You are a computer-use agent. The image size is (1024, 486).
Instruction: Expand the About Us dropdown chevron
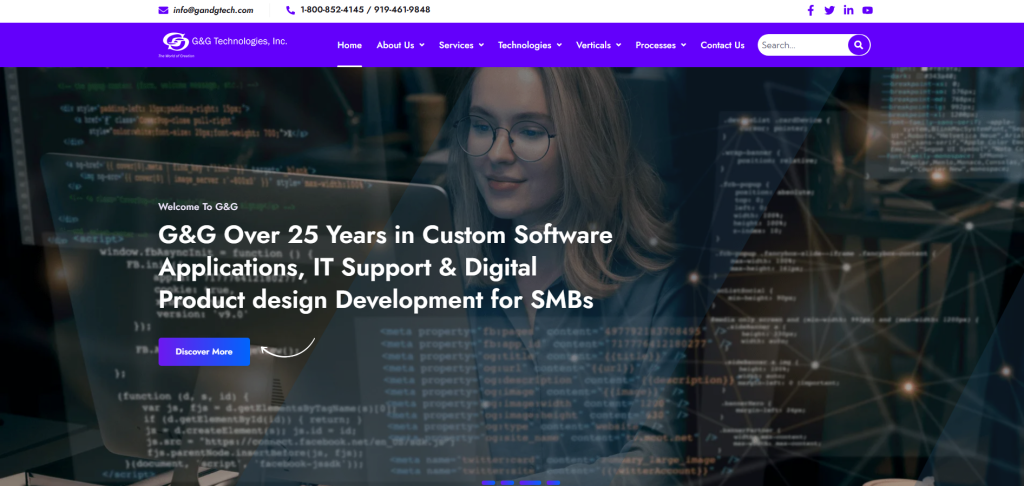pos(422,45)
